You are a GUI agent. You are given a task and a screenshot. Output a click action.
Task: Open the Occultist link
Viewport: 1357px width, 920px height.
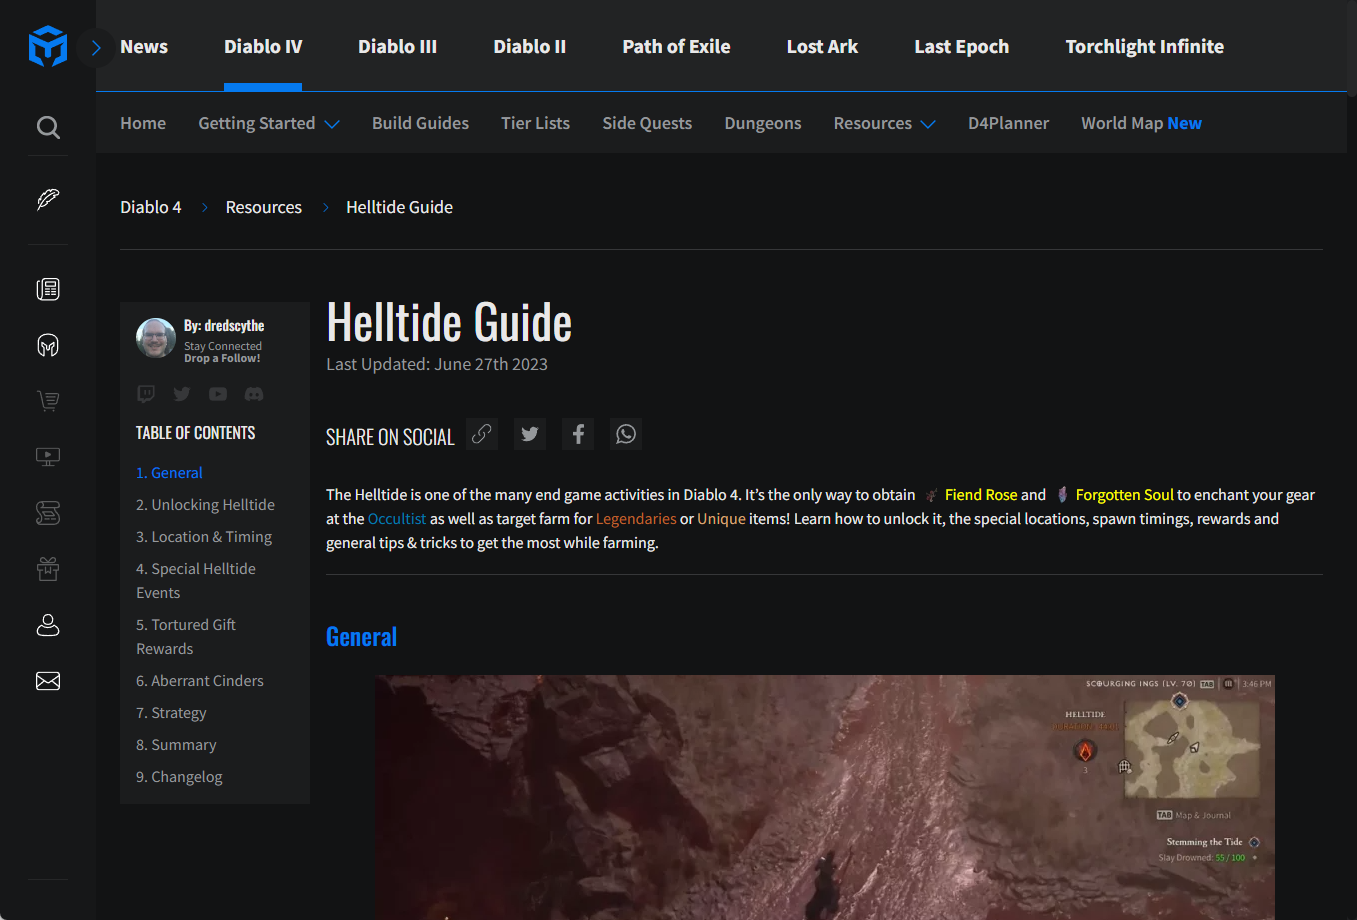tap(397, 519)
